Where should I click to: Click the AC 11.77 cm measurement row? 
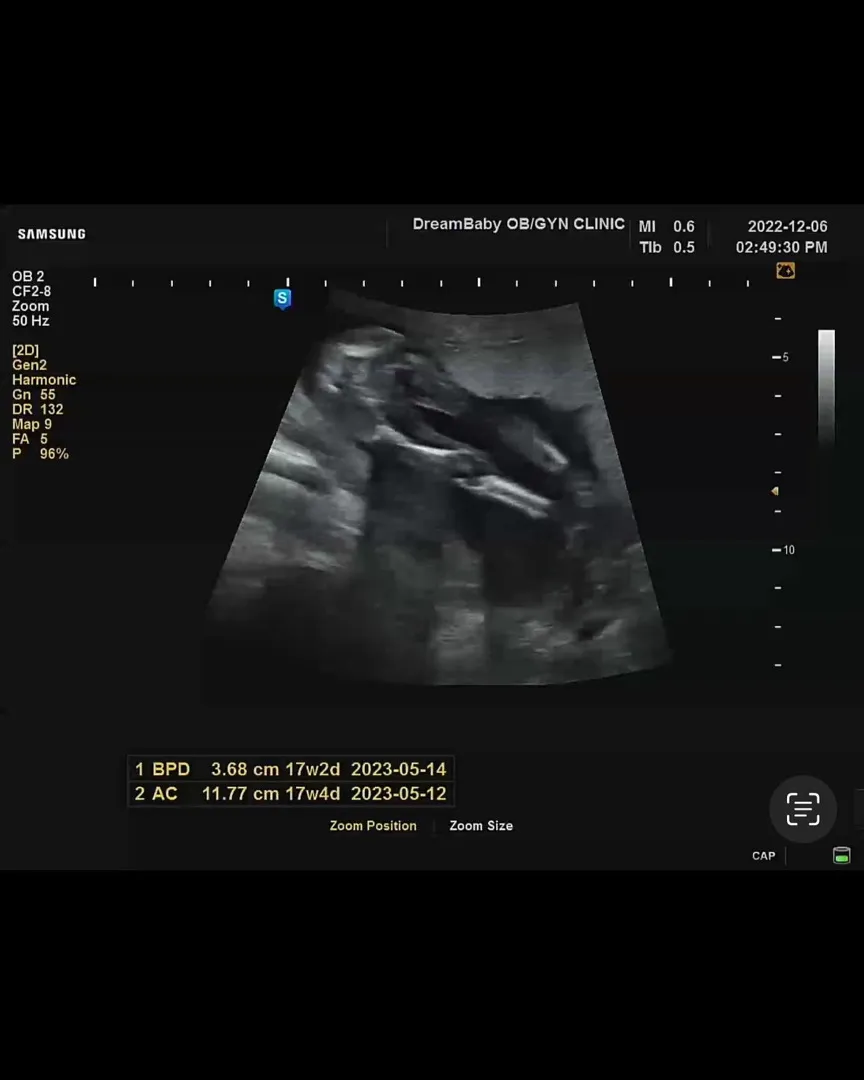click(291, 793)
